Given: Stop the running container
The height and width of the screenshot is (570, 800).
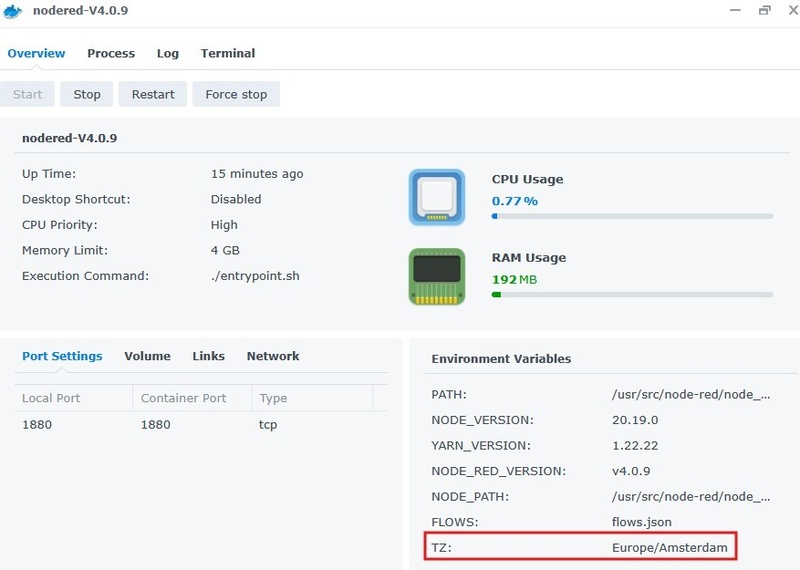Looking at the screenshot, I should click(x=87, y=94).
